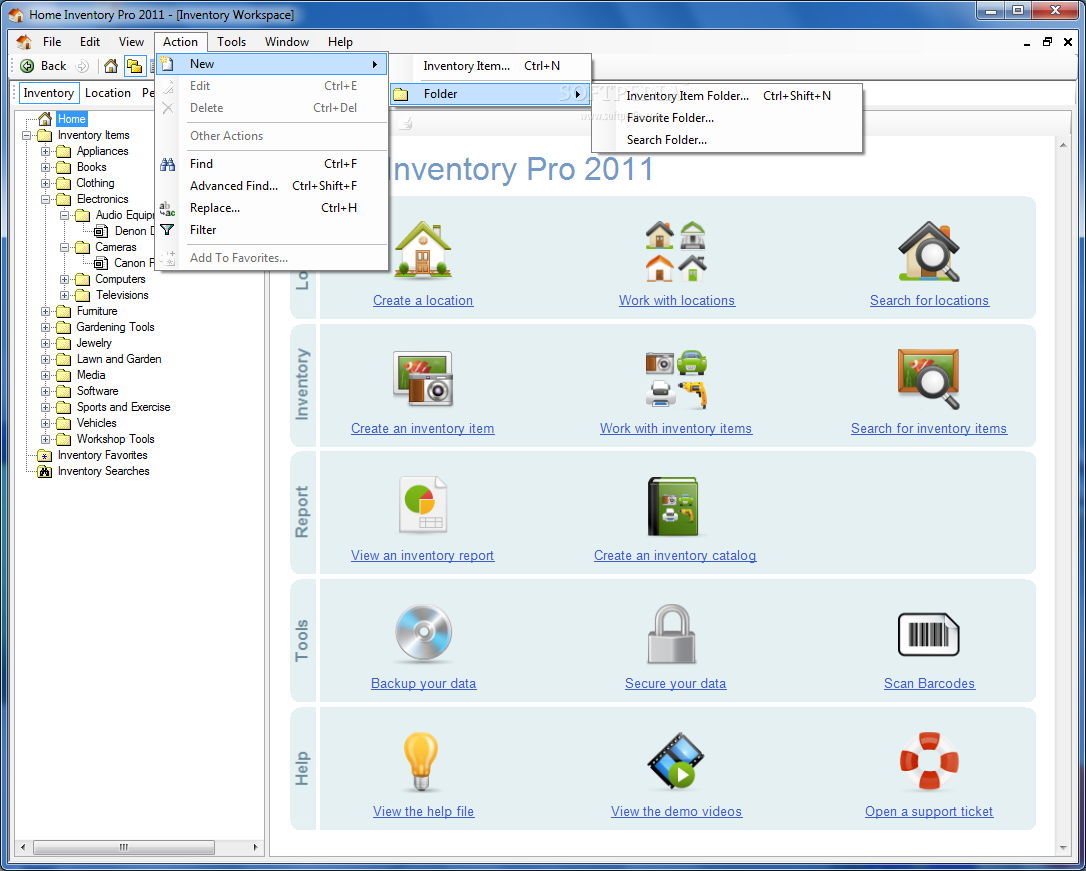The image size is (1086, 871).
Task: Switch to the Location tab
Action: (107, 93)
